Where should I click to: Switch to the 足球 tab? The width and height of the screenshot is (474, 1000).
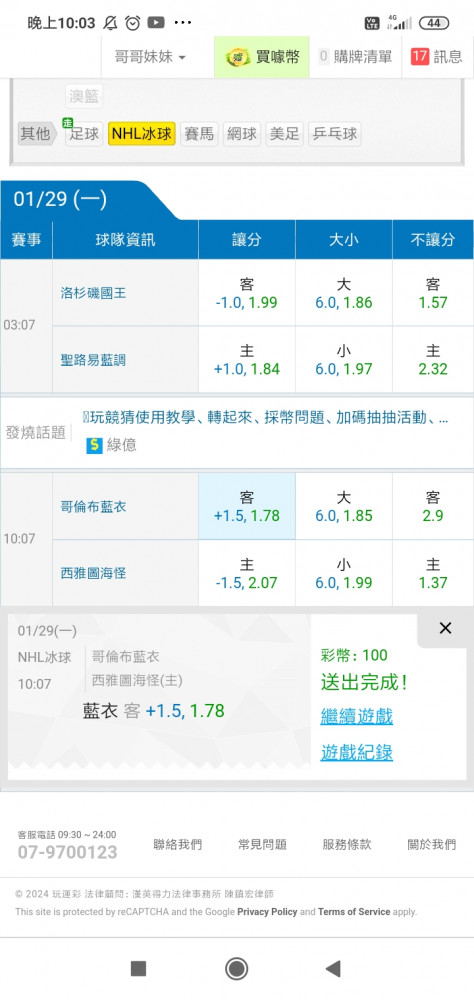[x=84, y=134]
